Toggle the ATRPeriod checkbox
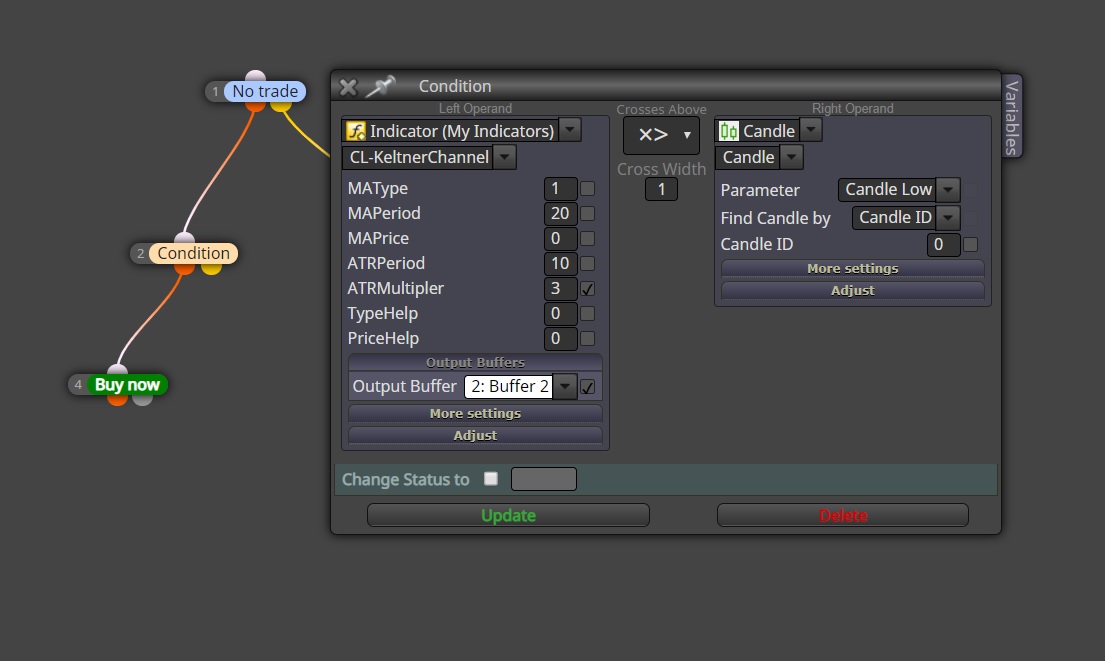The image size is (1105, 661). click(587, 264)
